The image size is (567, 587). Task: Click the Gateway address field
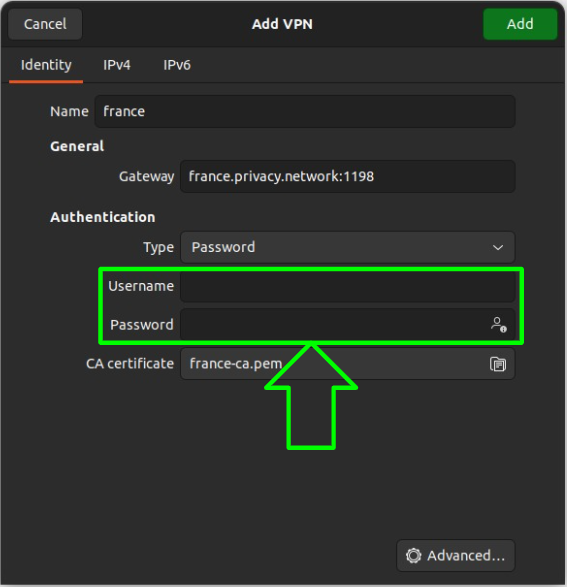tap(348, 176)
